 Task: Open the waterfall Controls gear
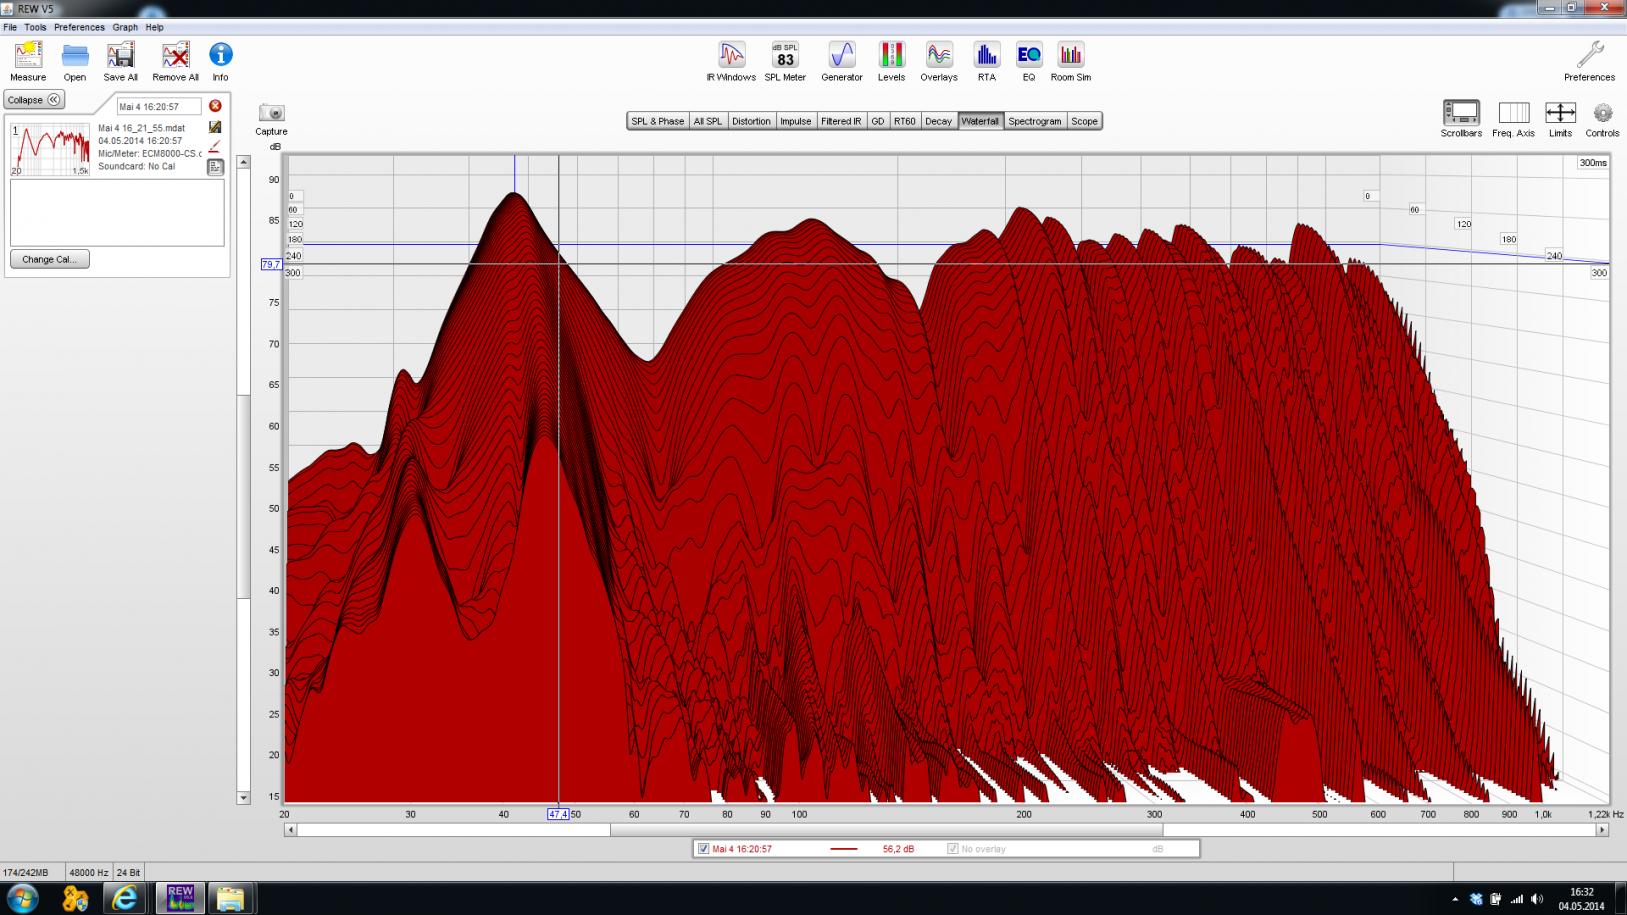click(x=1602, y=119)
